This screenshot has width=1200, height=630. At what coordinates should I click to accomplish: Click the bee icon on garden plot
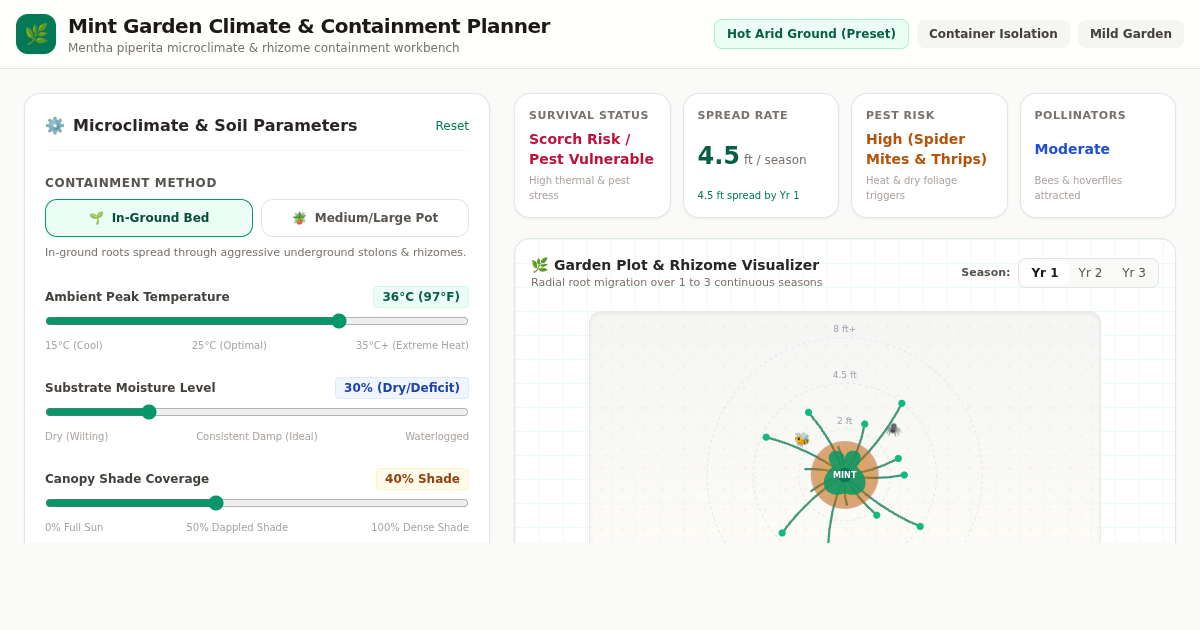coord(801,439)
